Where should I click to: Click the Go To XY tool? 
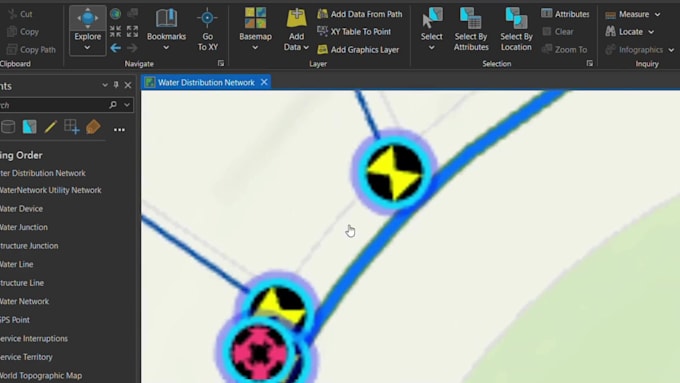pos(207,29)
